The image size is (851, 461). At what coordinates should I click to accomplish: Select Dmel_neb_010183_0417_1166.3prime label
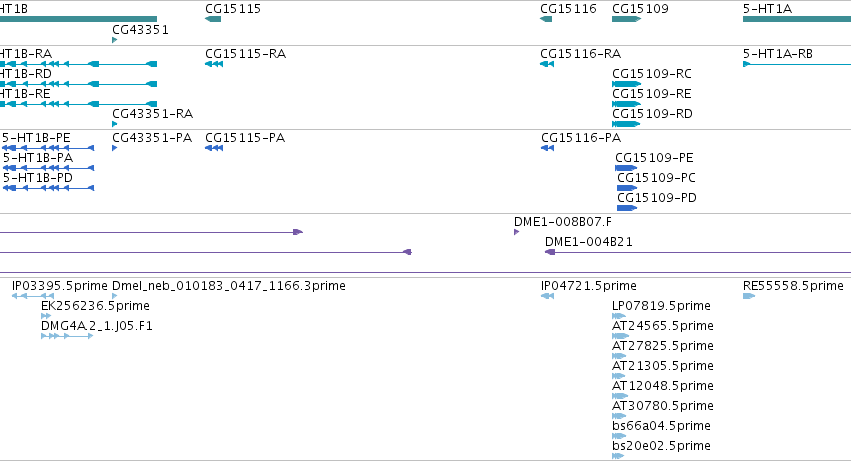click(228, 286)
